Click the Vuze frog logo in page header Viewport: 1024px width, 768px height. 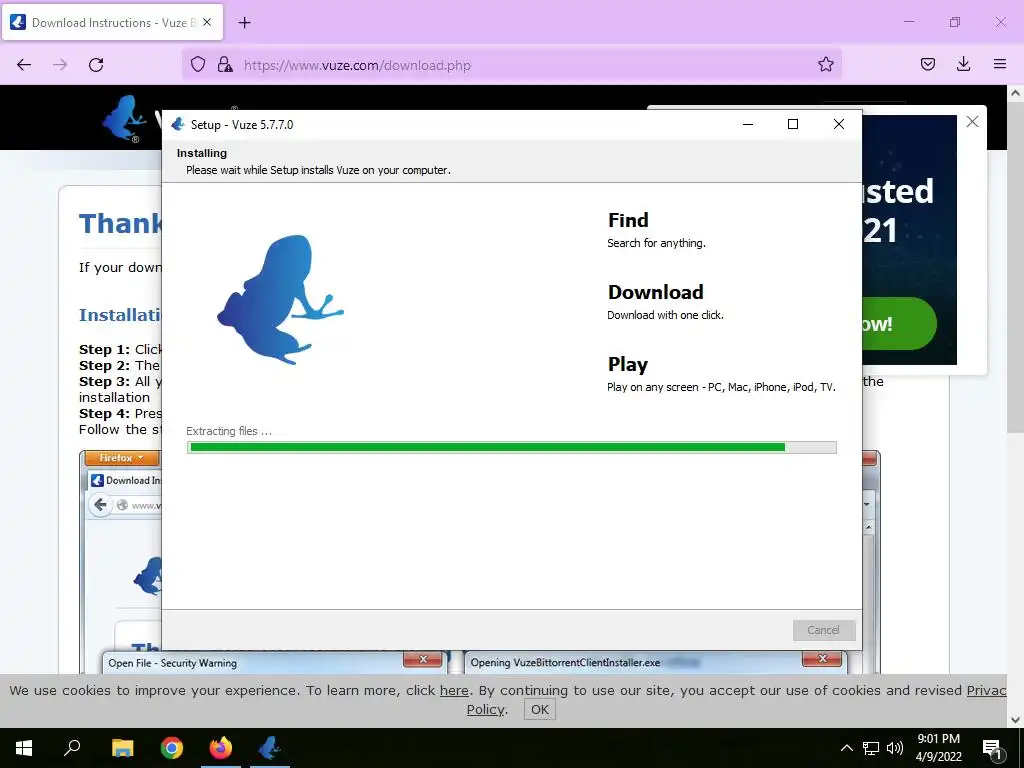click(x=125, y=119)
